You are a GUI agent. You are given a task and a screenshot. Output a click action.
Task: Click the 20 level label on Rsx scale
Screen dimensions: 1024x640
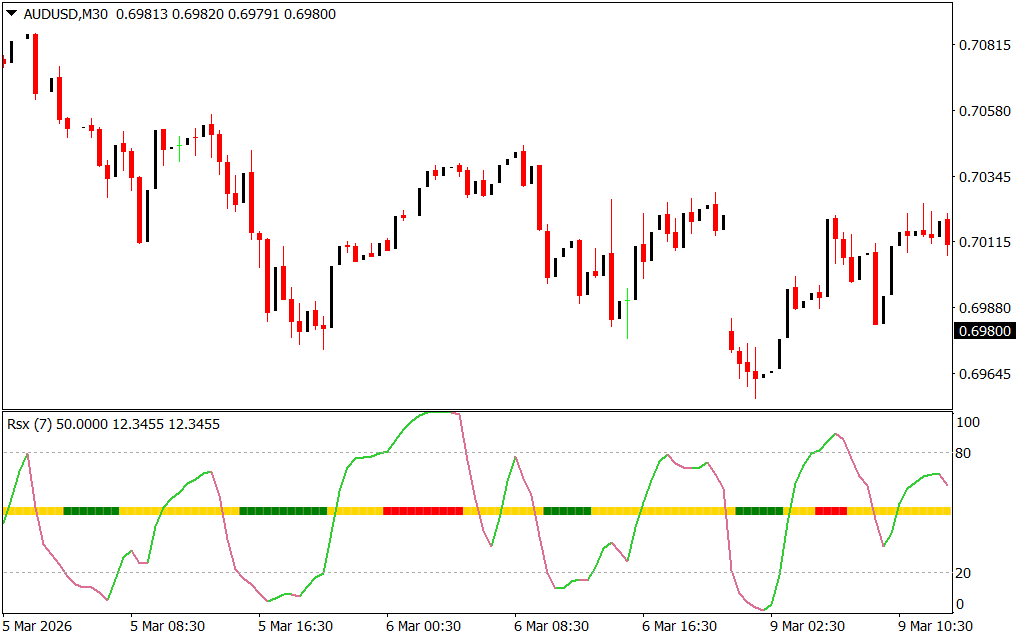pyautogui.click(x=966, y=572)
